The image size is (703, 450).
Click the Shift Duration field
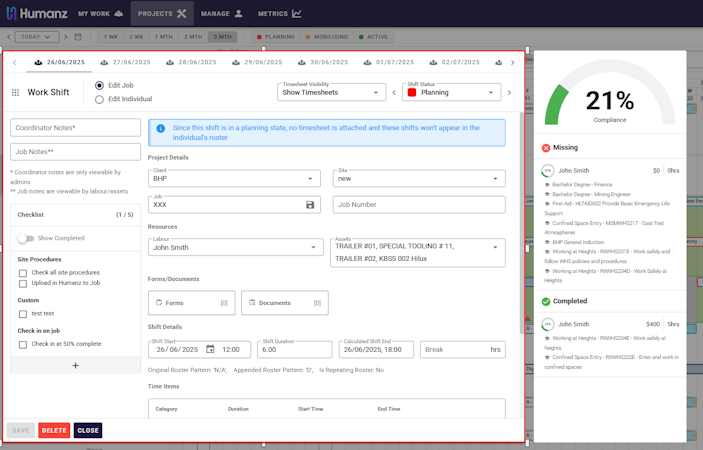(295, 349)
